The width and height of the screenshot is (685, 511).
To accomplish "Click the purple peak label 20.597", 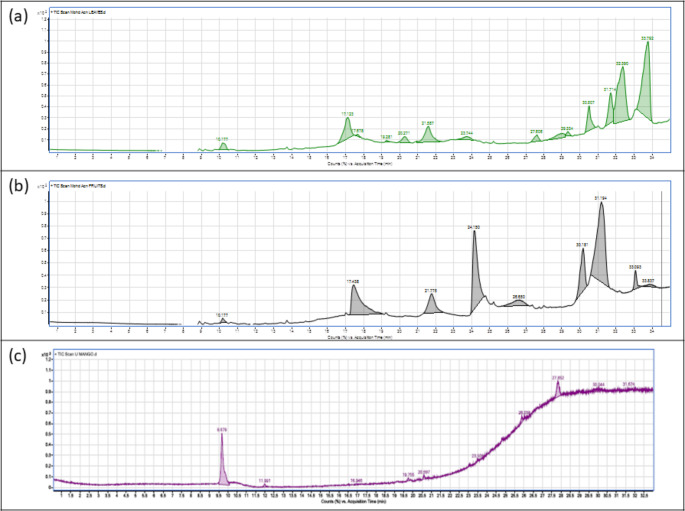I will 424,472.
